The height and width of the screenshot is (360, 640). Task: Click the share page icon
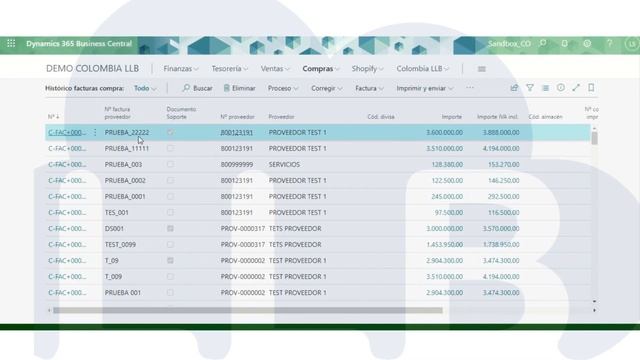click(514, 88)
